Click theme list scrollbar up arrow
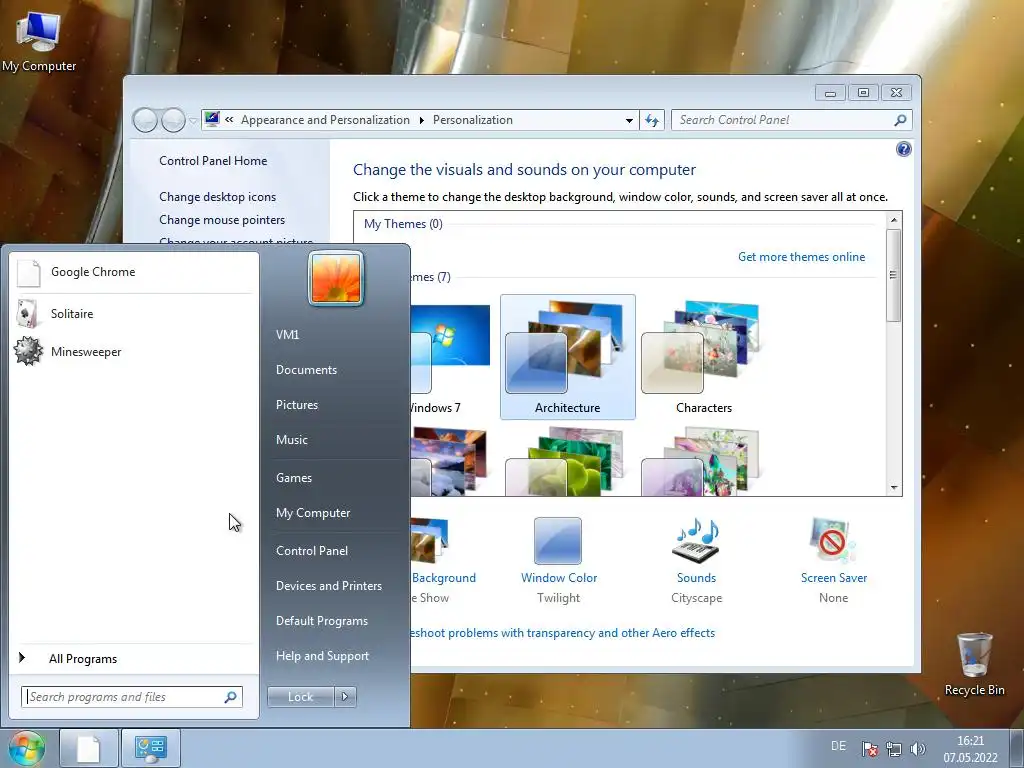Screen dimensions: 1024x768 (893, 220)
